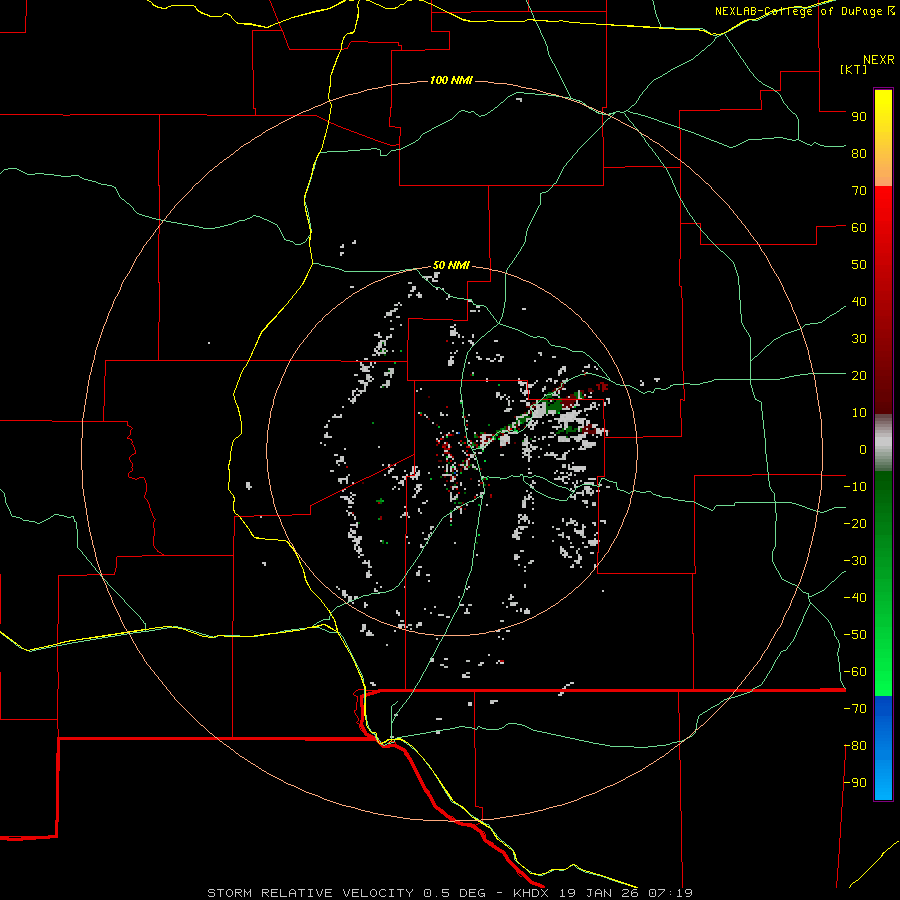This screenshot has height=900, width=900.
Task: Click the NEXLAB-College of DuPage label
Action: (x=798, y=11)
